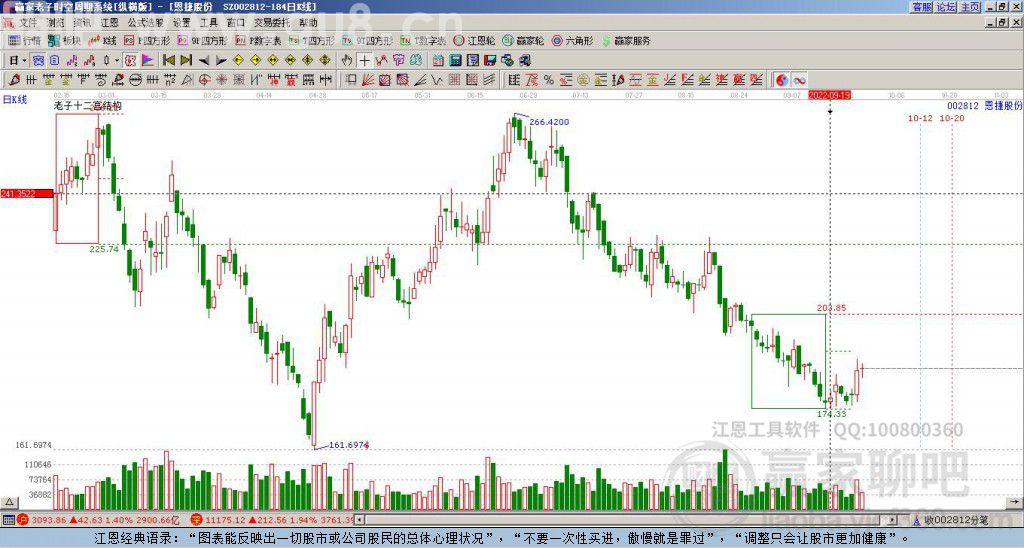1024x548 pixels.
Task: Jump to last bar with skip-forward icon
Action: 185,61
